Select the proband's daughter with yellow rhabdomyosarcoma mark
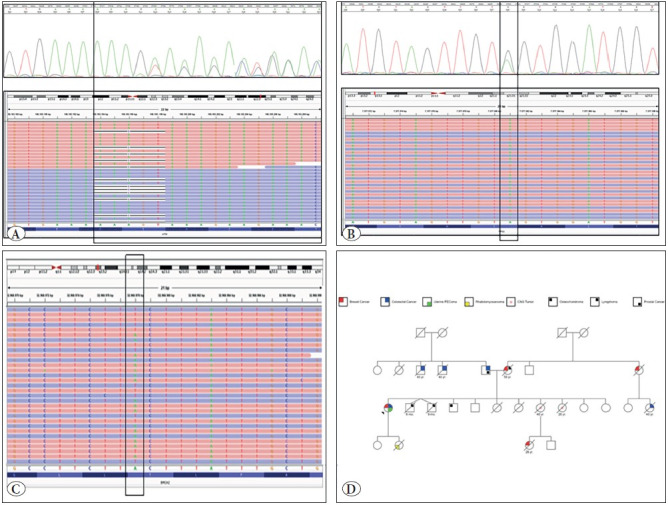This screenshot has width=668, height=505. 399,445
